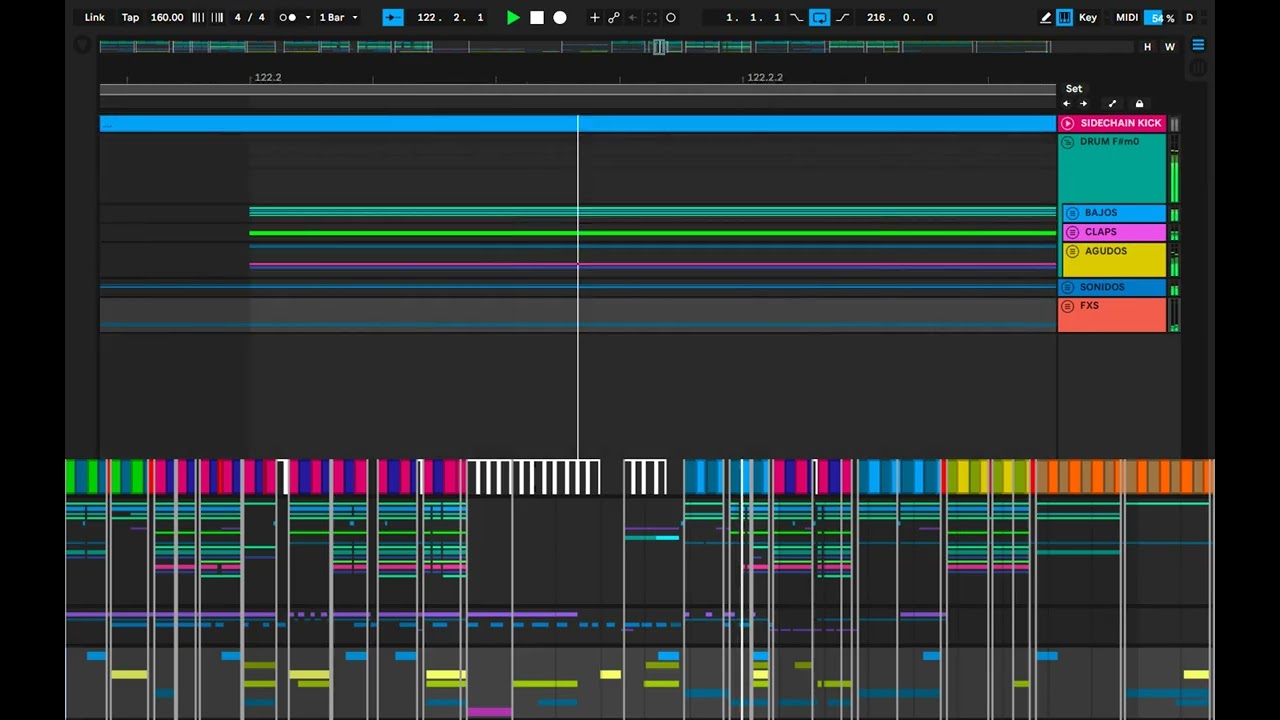Click the Re-enable Automation arrow icon
Viewport: 1280px width, 720px height.
pyautogui.click(x=632, y=17)
